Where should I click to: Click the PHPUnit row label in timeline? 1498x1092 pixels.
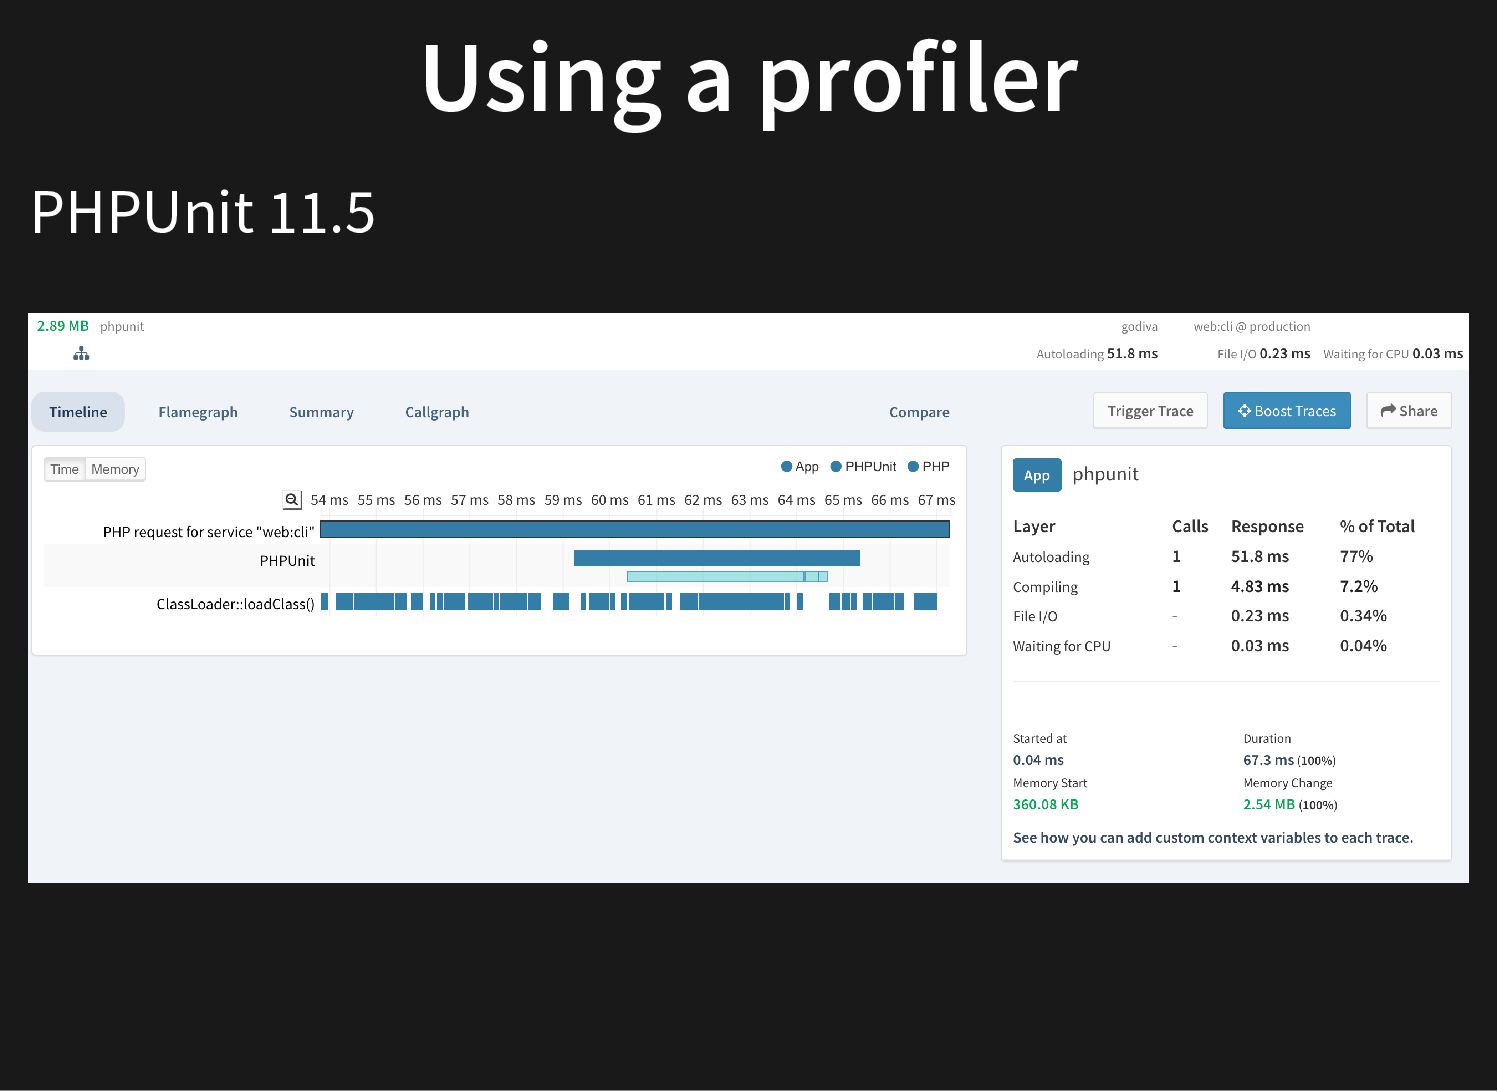point(287,561)
